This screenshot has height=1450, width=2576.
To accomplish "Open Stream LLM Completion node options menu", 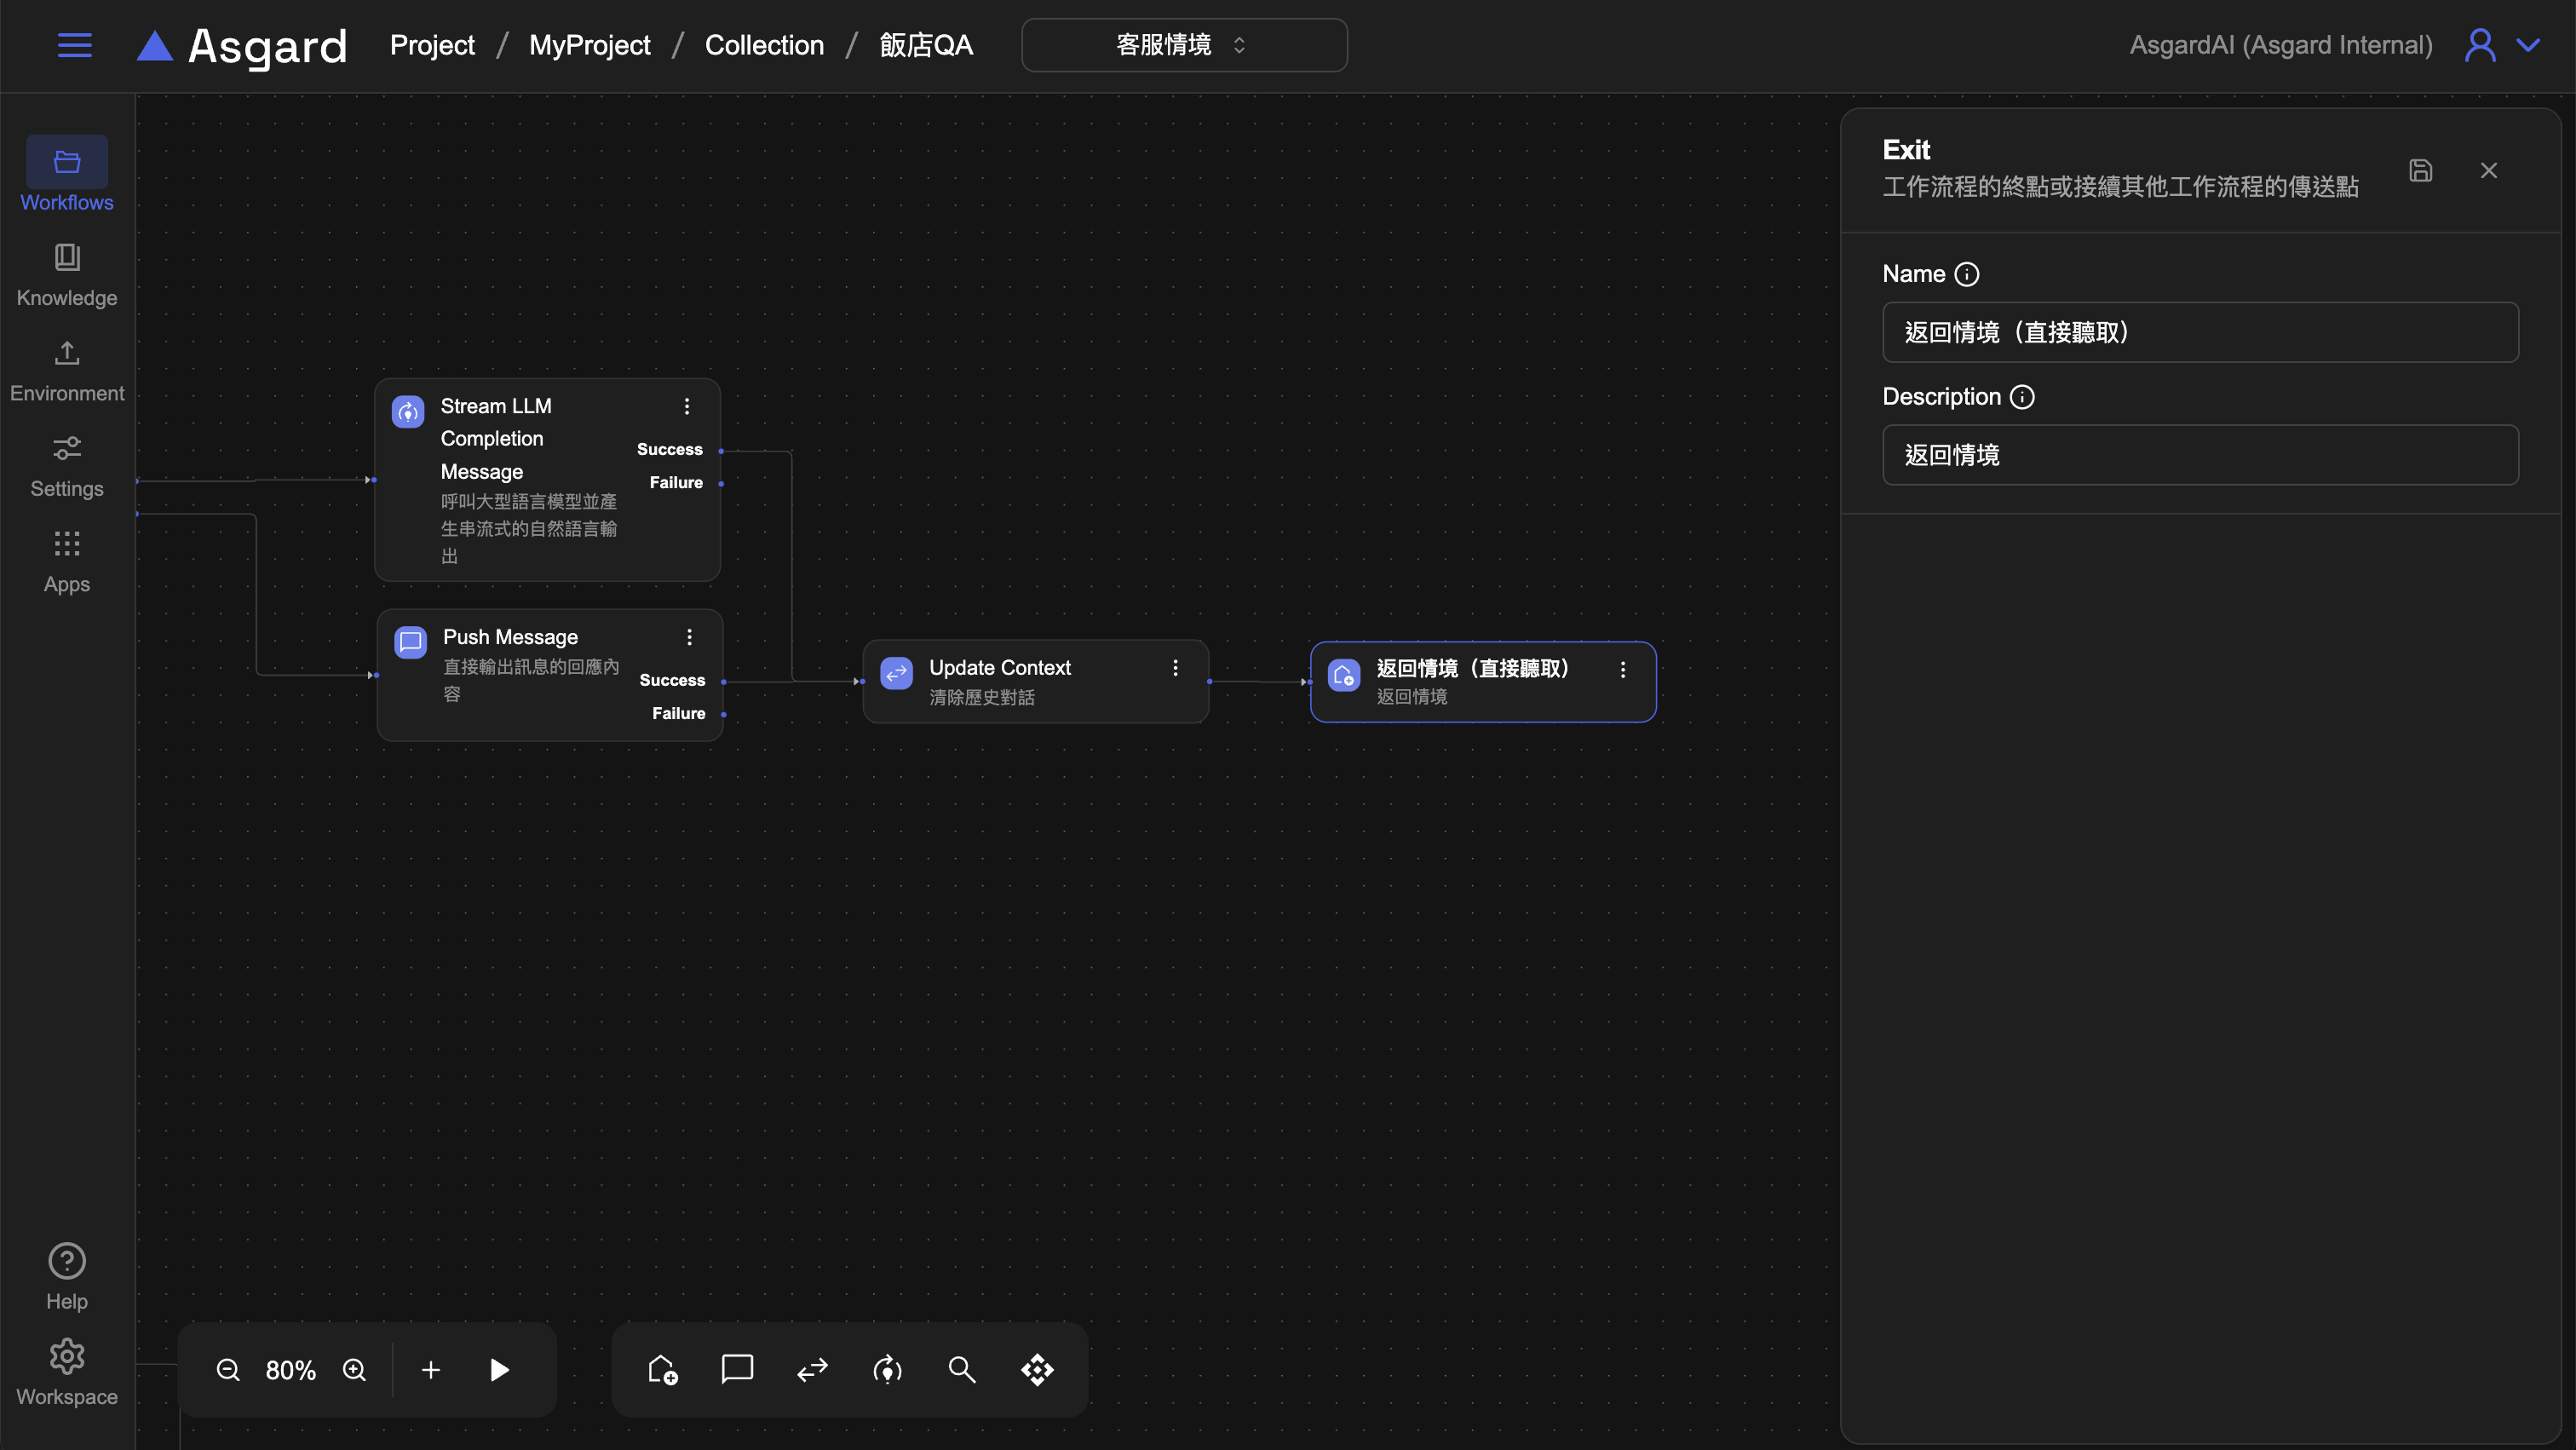I will click(x=687, y=406).
